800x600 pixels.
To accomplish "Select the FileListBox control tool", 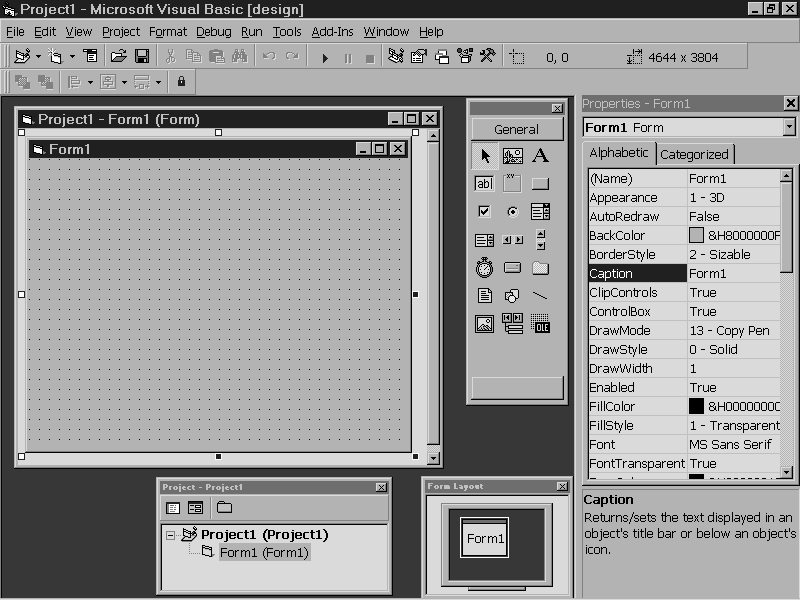I will click(484, 295).
